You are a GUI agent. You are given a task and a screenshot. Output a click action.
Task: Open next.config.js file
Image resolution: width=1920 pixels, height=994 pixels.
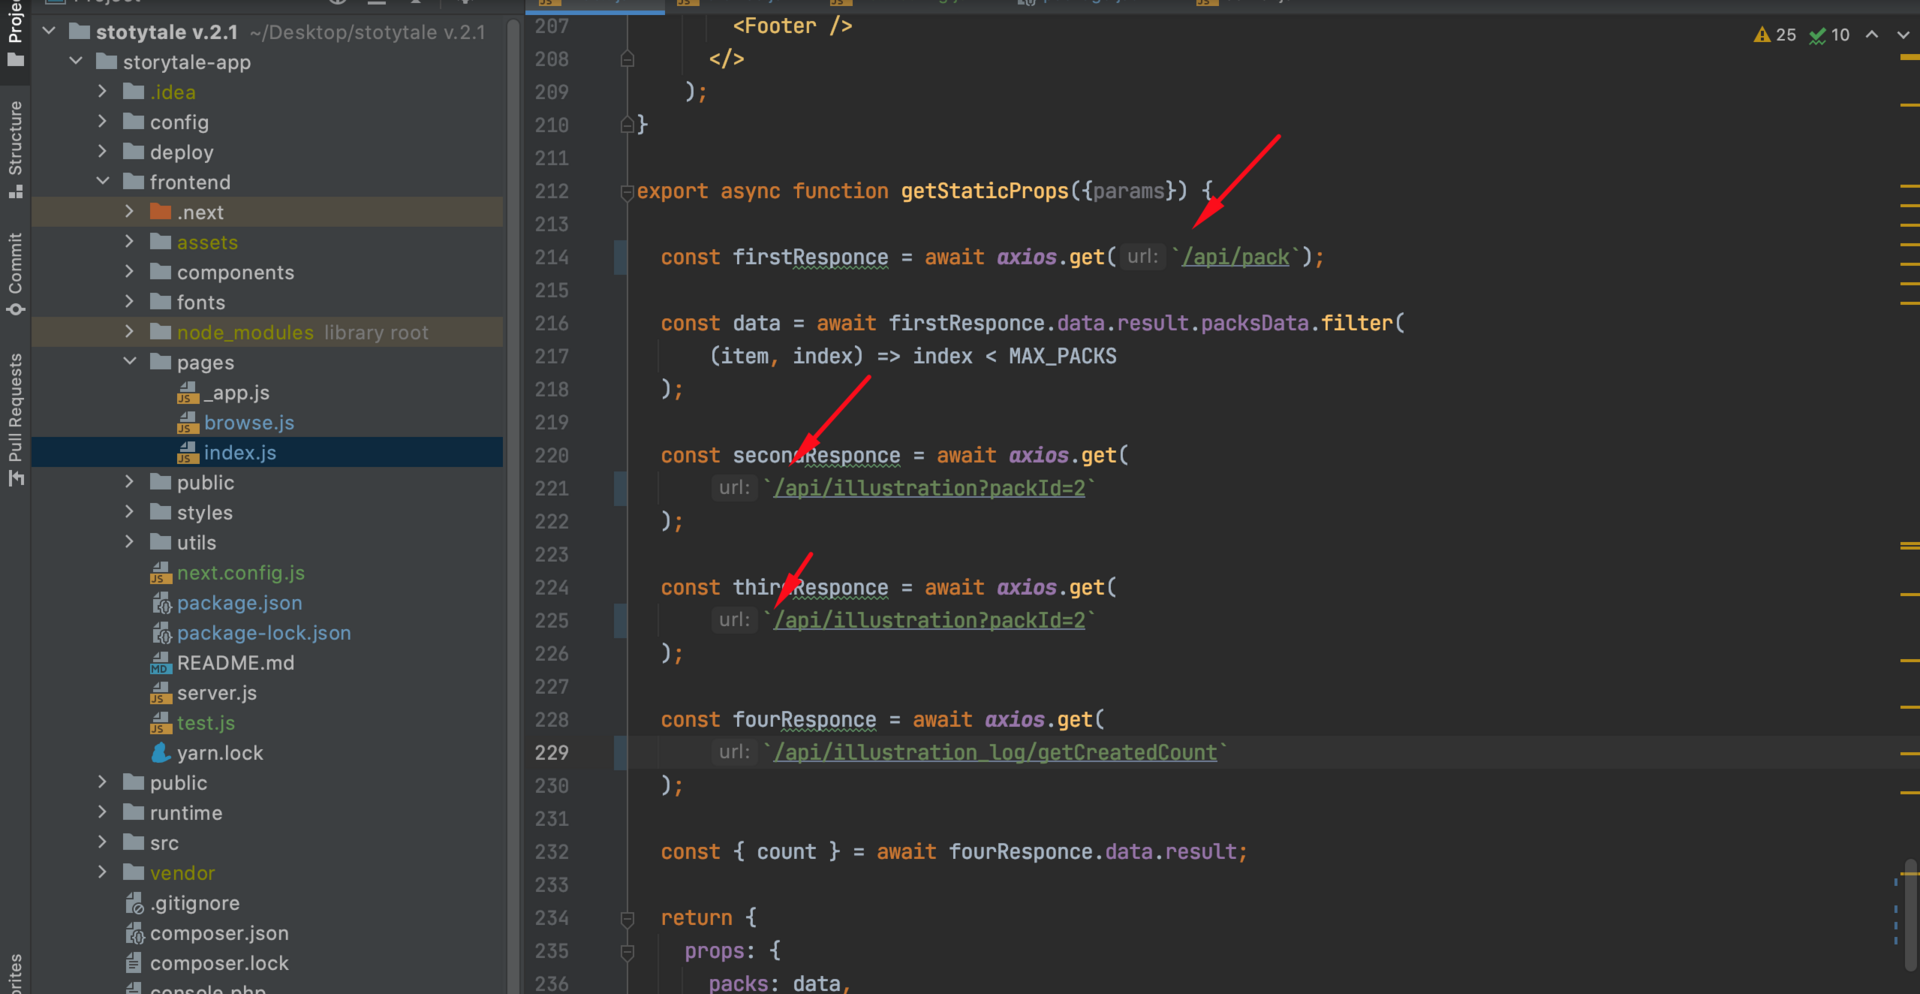tap(241, 573)
